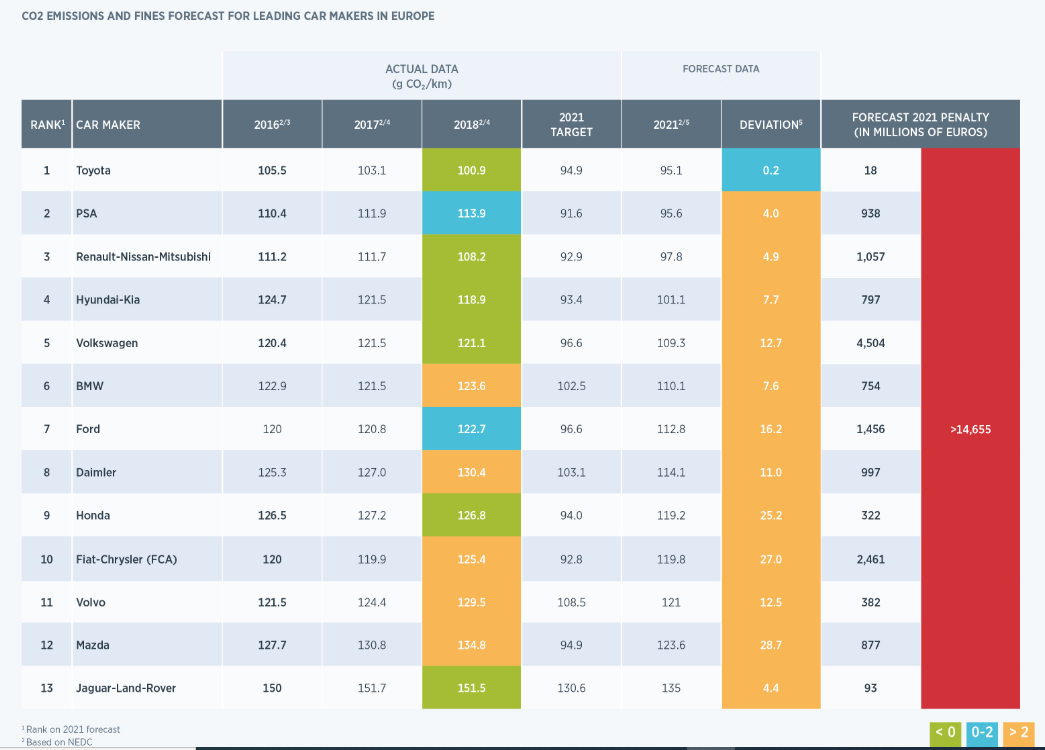
Task: Click the 'DEVIATION' column header
Action: (770, 125)
